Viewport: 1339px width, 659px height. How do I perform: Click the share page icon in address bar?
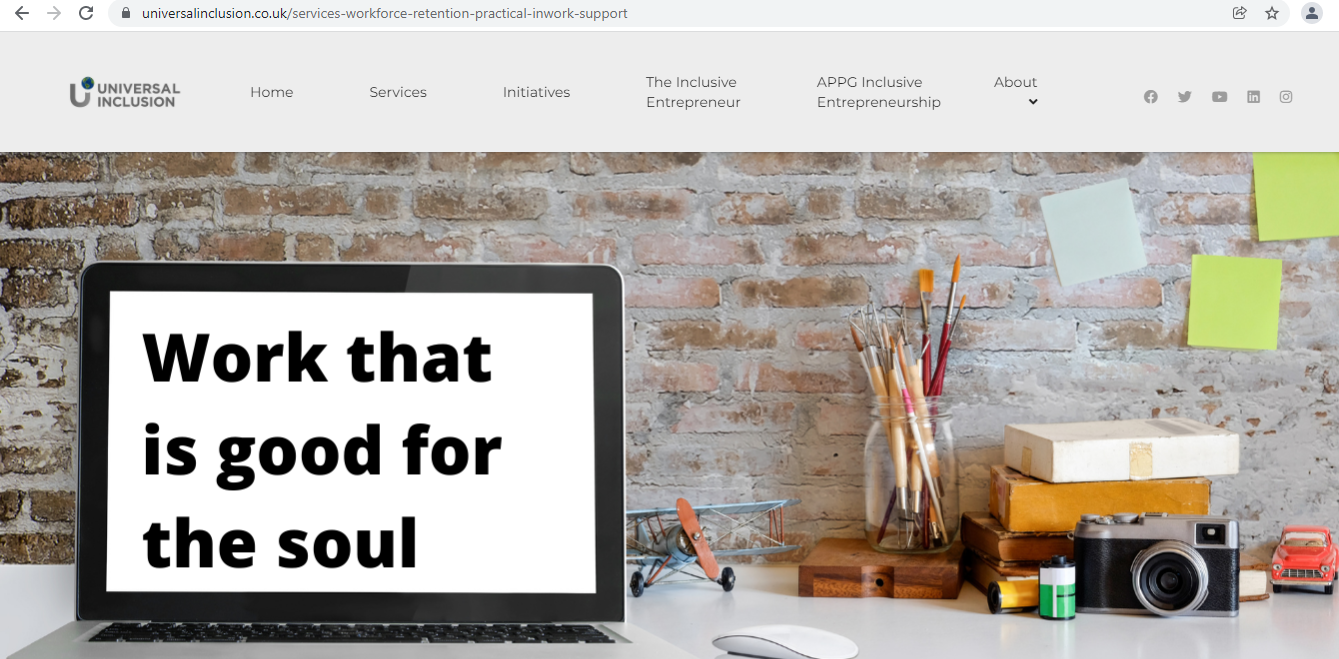(1240, 13)
